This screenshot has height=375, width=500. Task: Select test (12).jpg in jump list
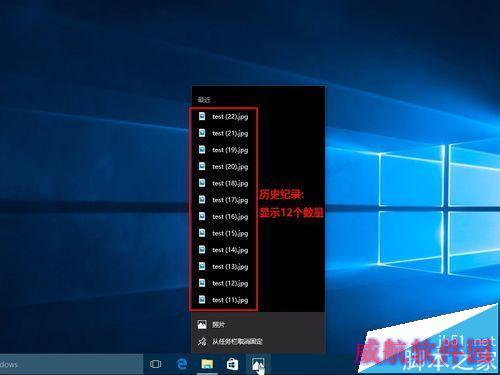pyautogui.click(x=258, y=283)
